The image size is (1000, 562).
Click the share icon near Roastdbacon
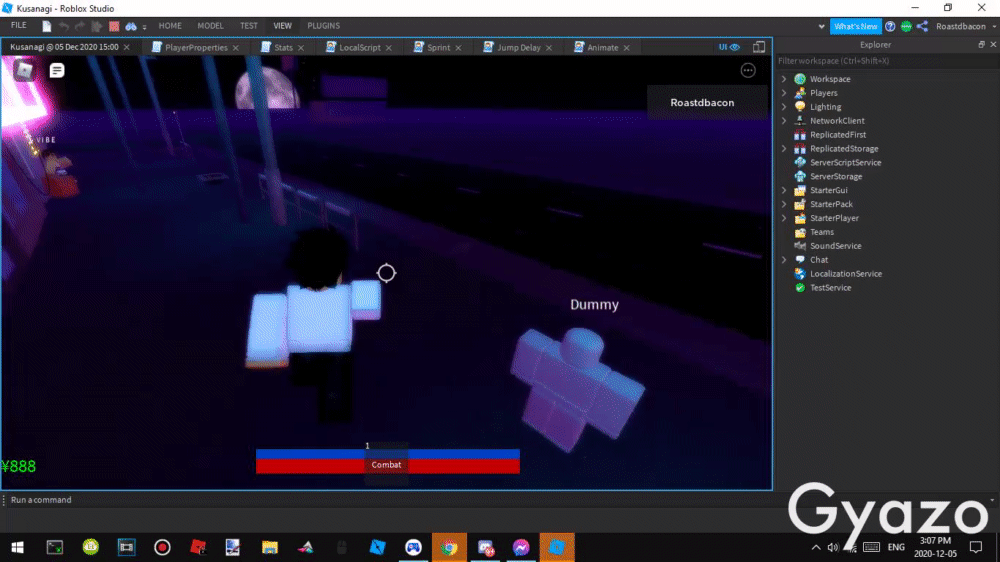(x=922, y=26)
